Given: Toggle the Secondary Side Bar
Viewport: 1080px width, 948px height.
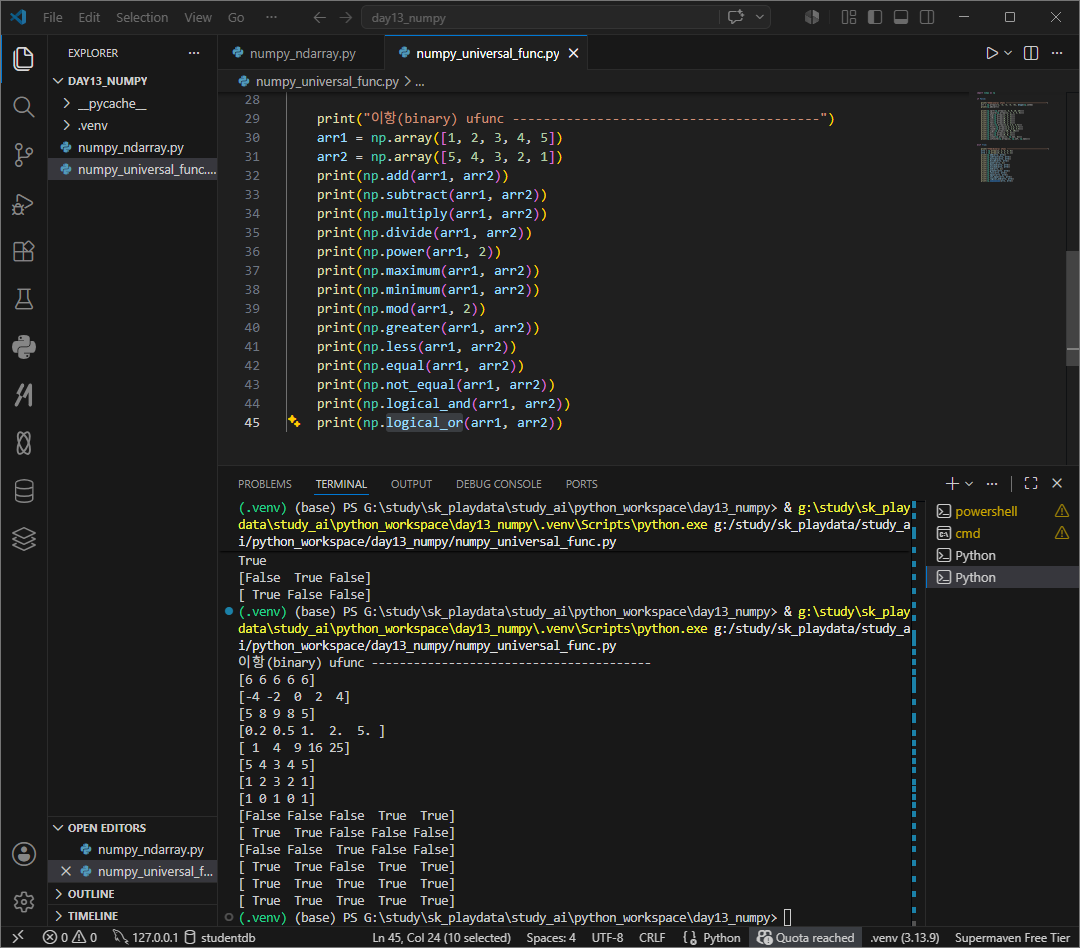Looking at the screenshot, I should tap(927, 17).
